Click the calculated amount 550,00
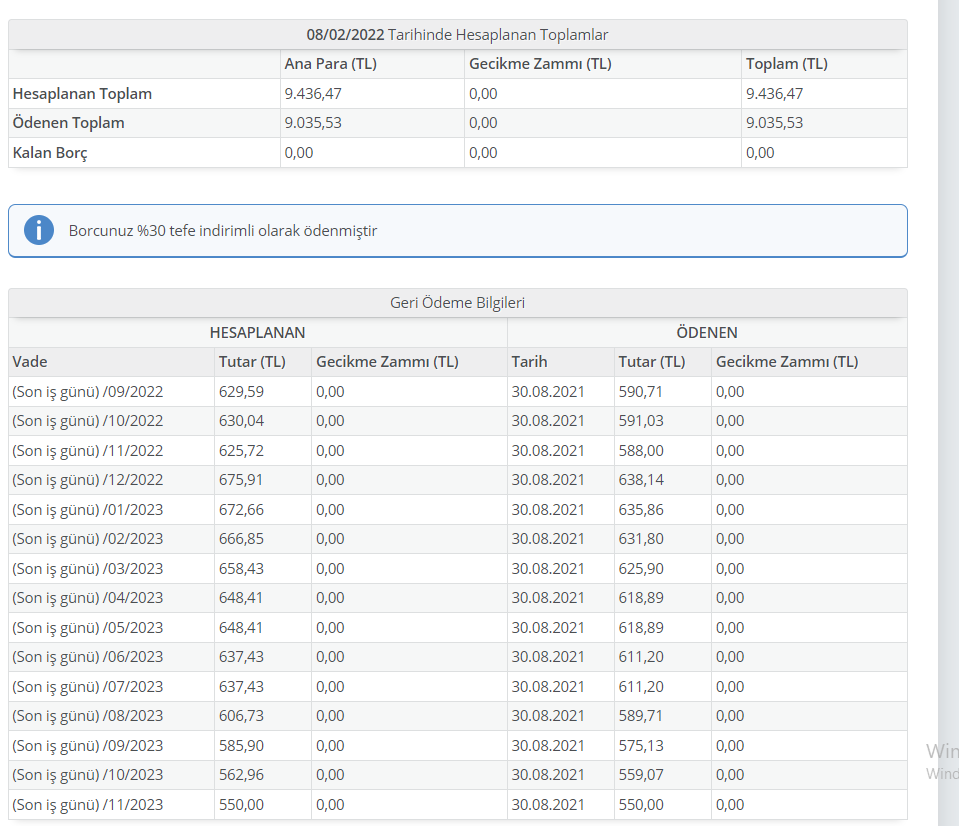The height and width of the screenshot is (826, 959). [x=242, y=805]
